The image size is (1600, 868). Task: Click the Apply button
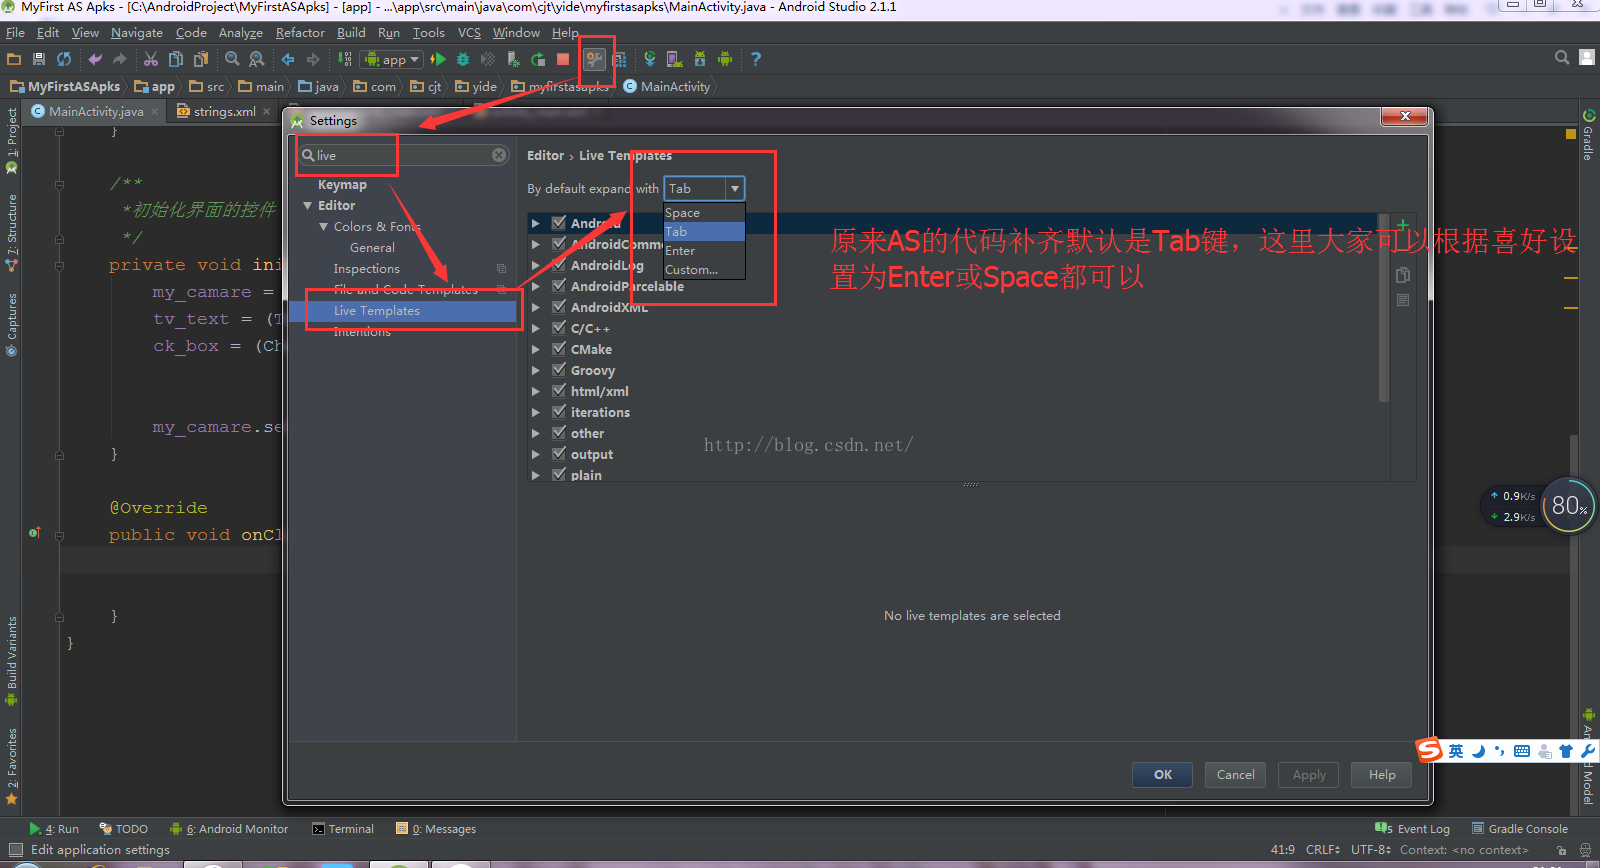pyautogui.click(x=1309, y=775)
